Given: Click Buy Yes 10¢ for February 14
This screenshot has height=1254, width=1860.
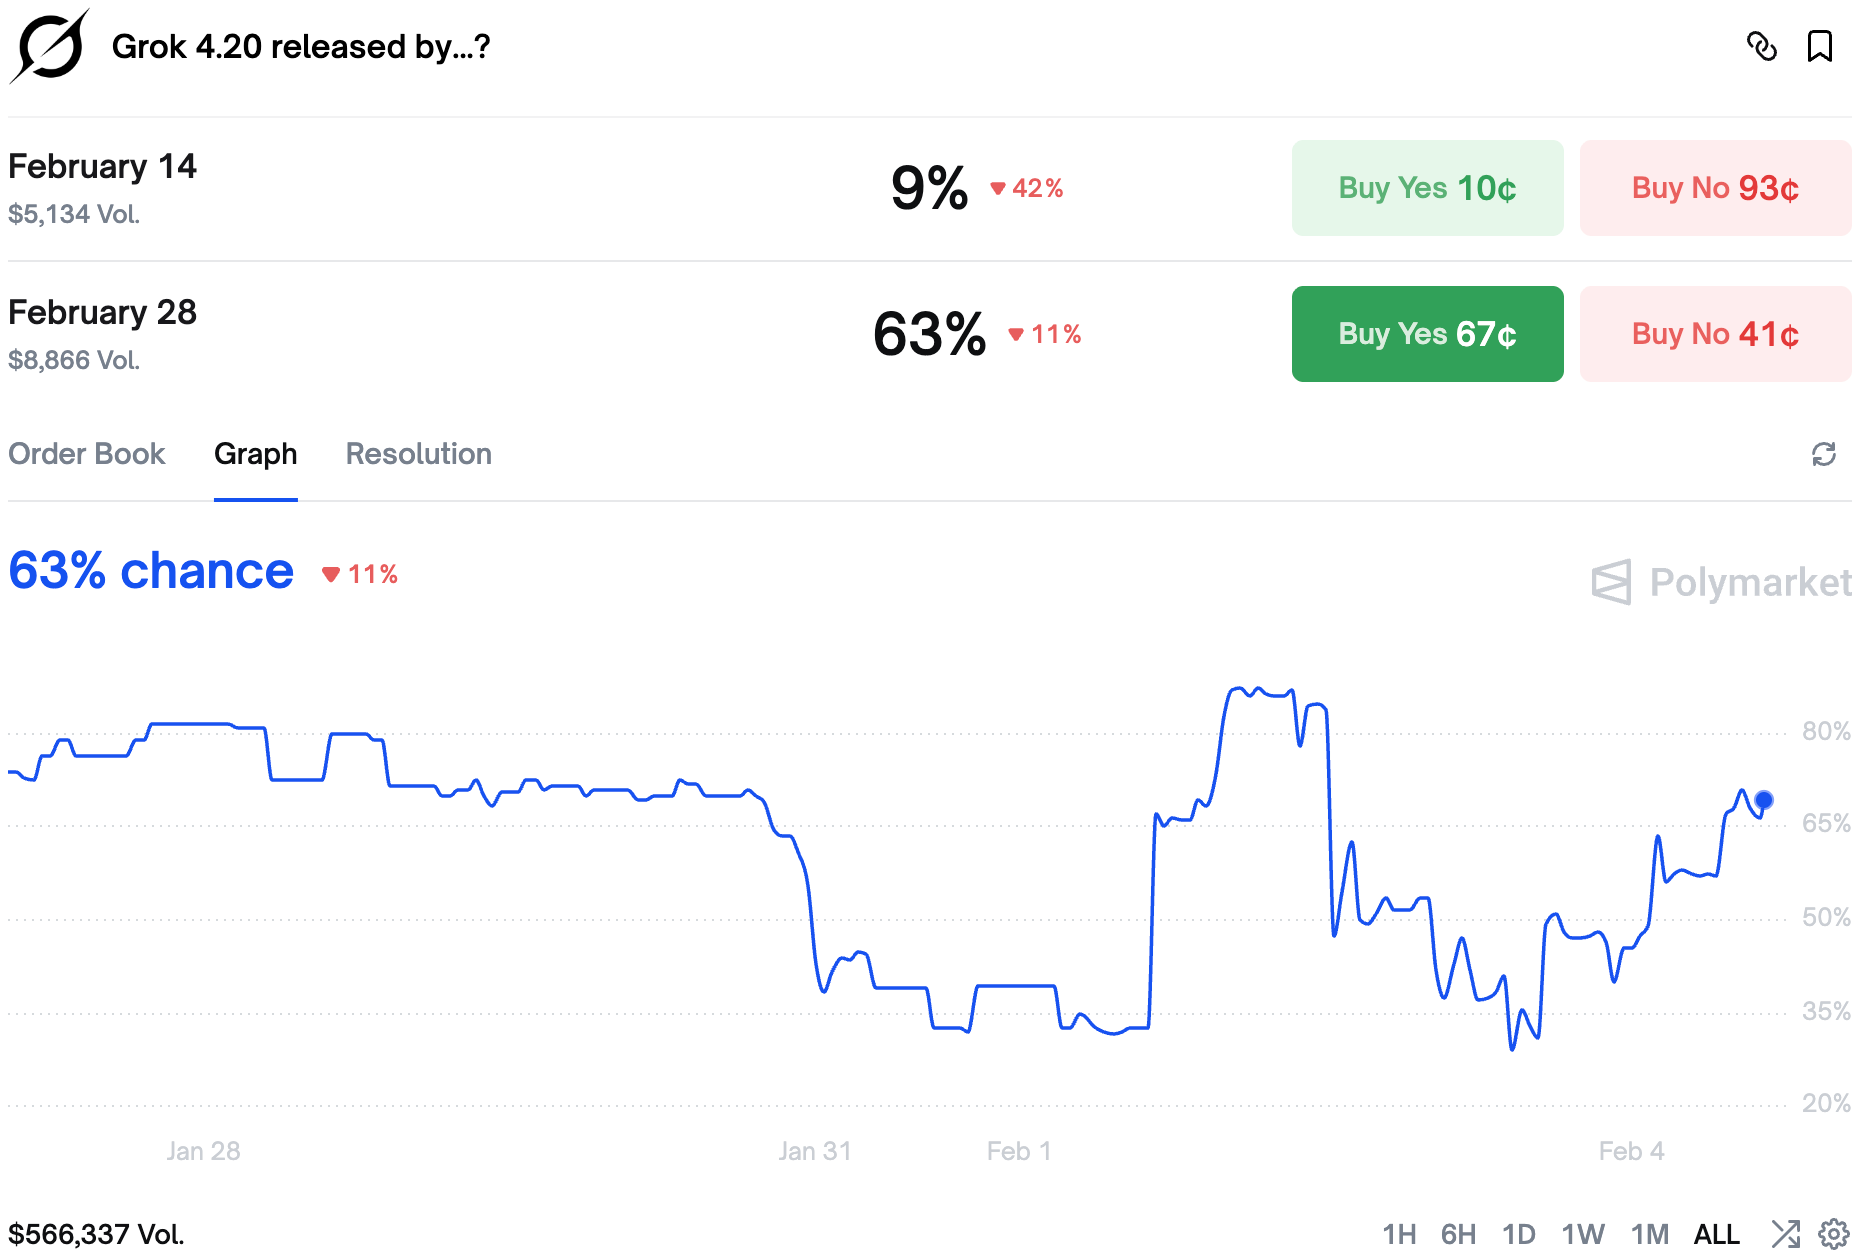Looking at the screenshot, I should click(1427, 188).
